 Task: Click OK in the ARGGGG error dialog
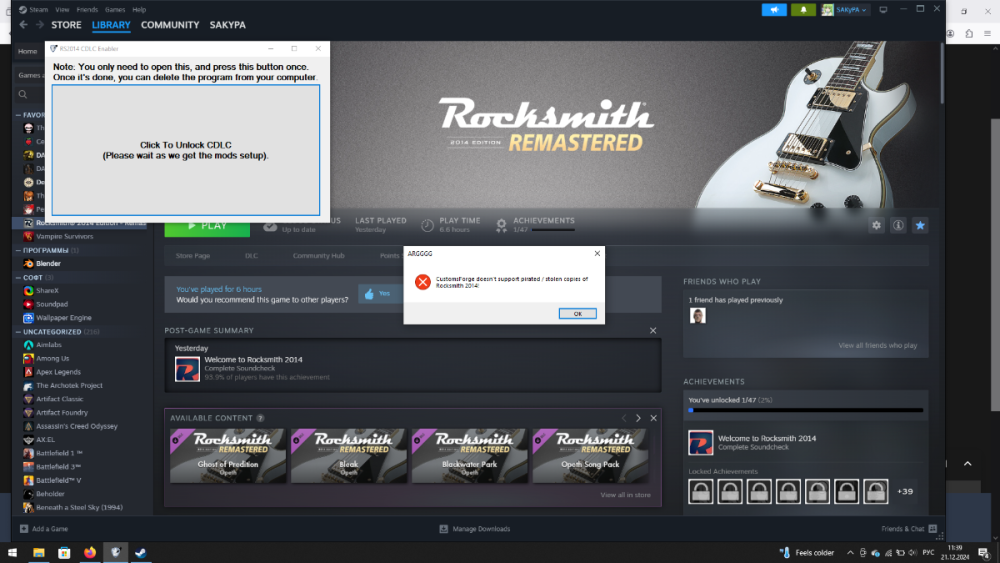pyautogui.click(x=577, y=314)
